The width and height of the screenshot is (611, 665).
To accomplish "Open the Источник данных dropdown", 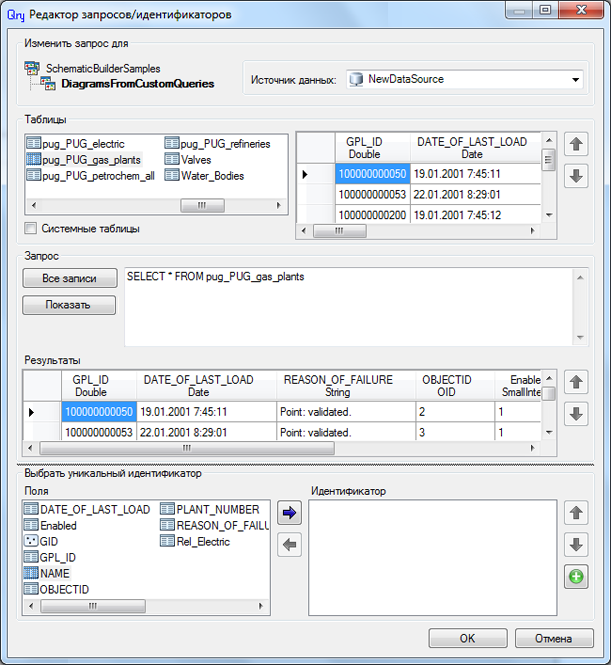I will [575, 79].
